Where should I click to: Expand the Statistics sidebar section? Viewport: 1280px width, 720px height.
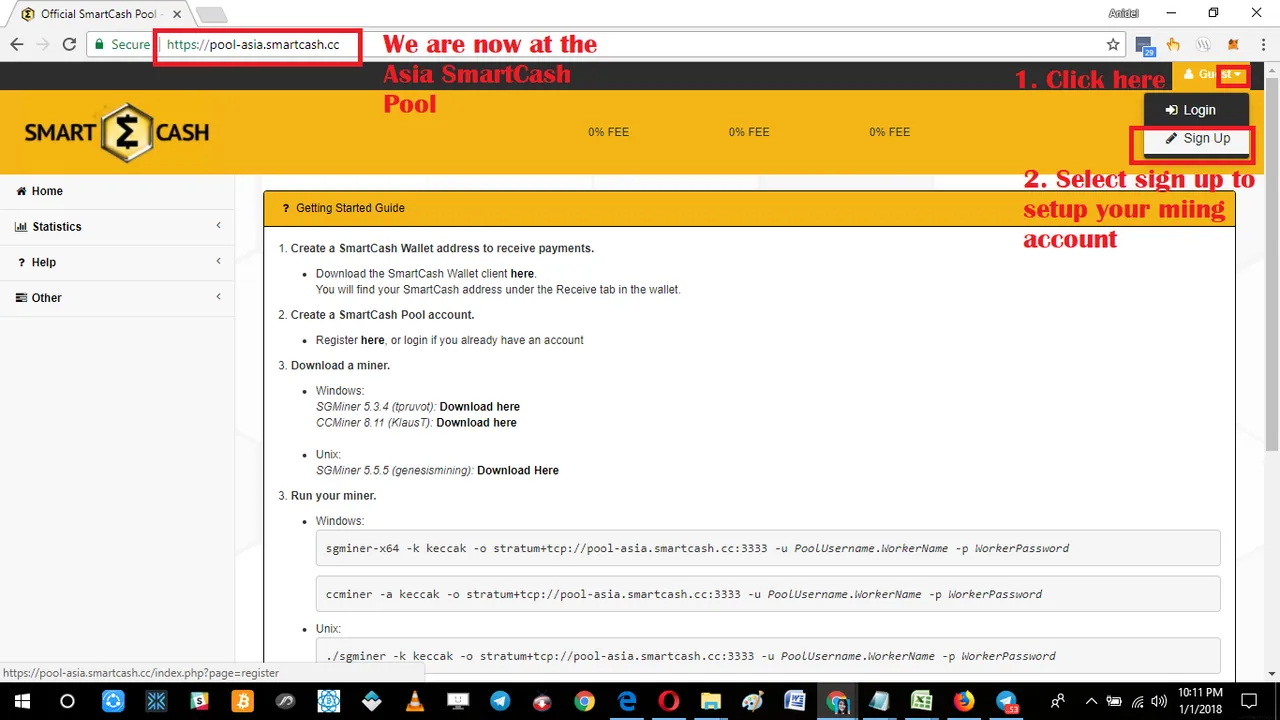coord(117,227)
